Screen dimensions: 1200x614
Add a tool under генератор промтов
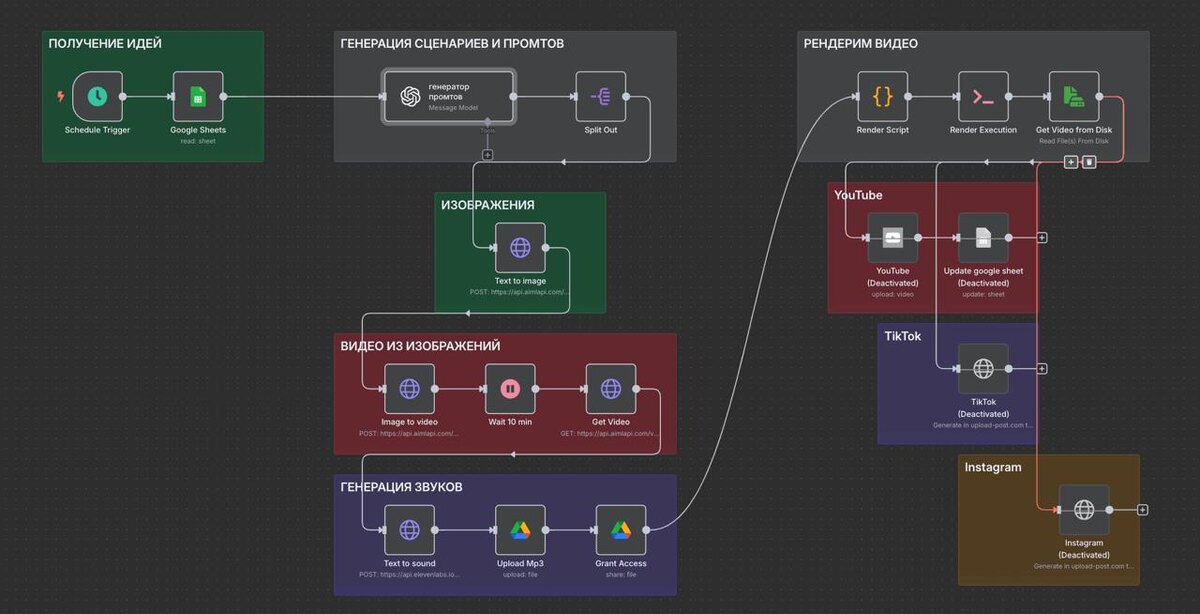tap(487, 154)
